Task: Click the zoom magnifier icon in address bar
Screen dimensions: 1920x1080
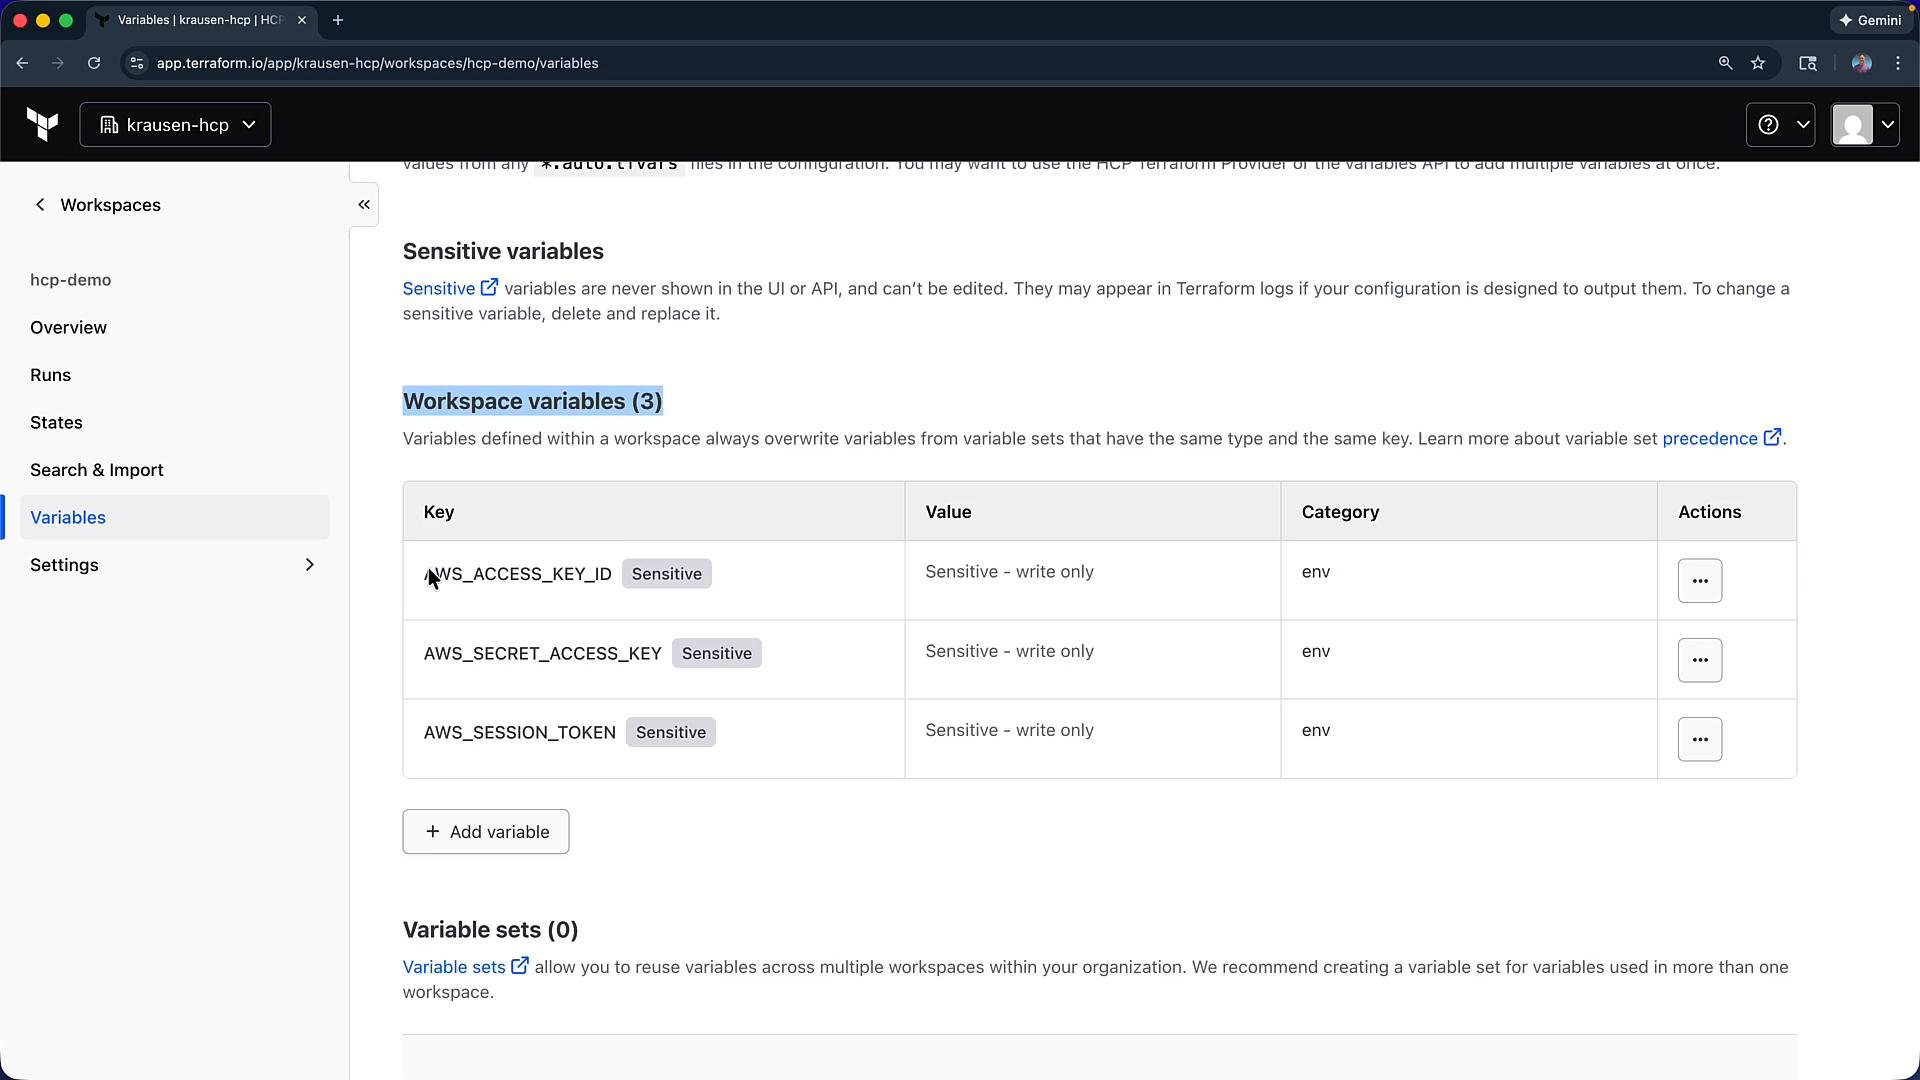Action: pyautogui.click(x=1725, y=63)
